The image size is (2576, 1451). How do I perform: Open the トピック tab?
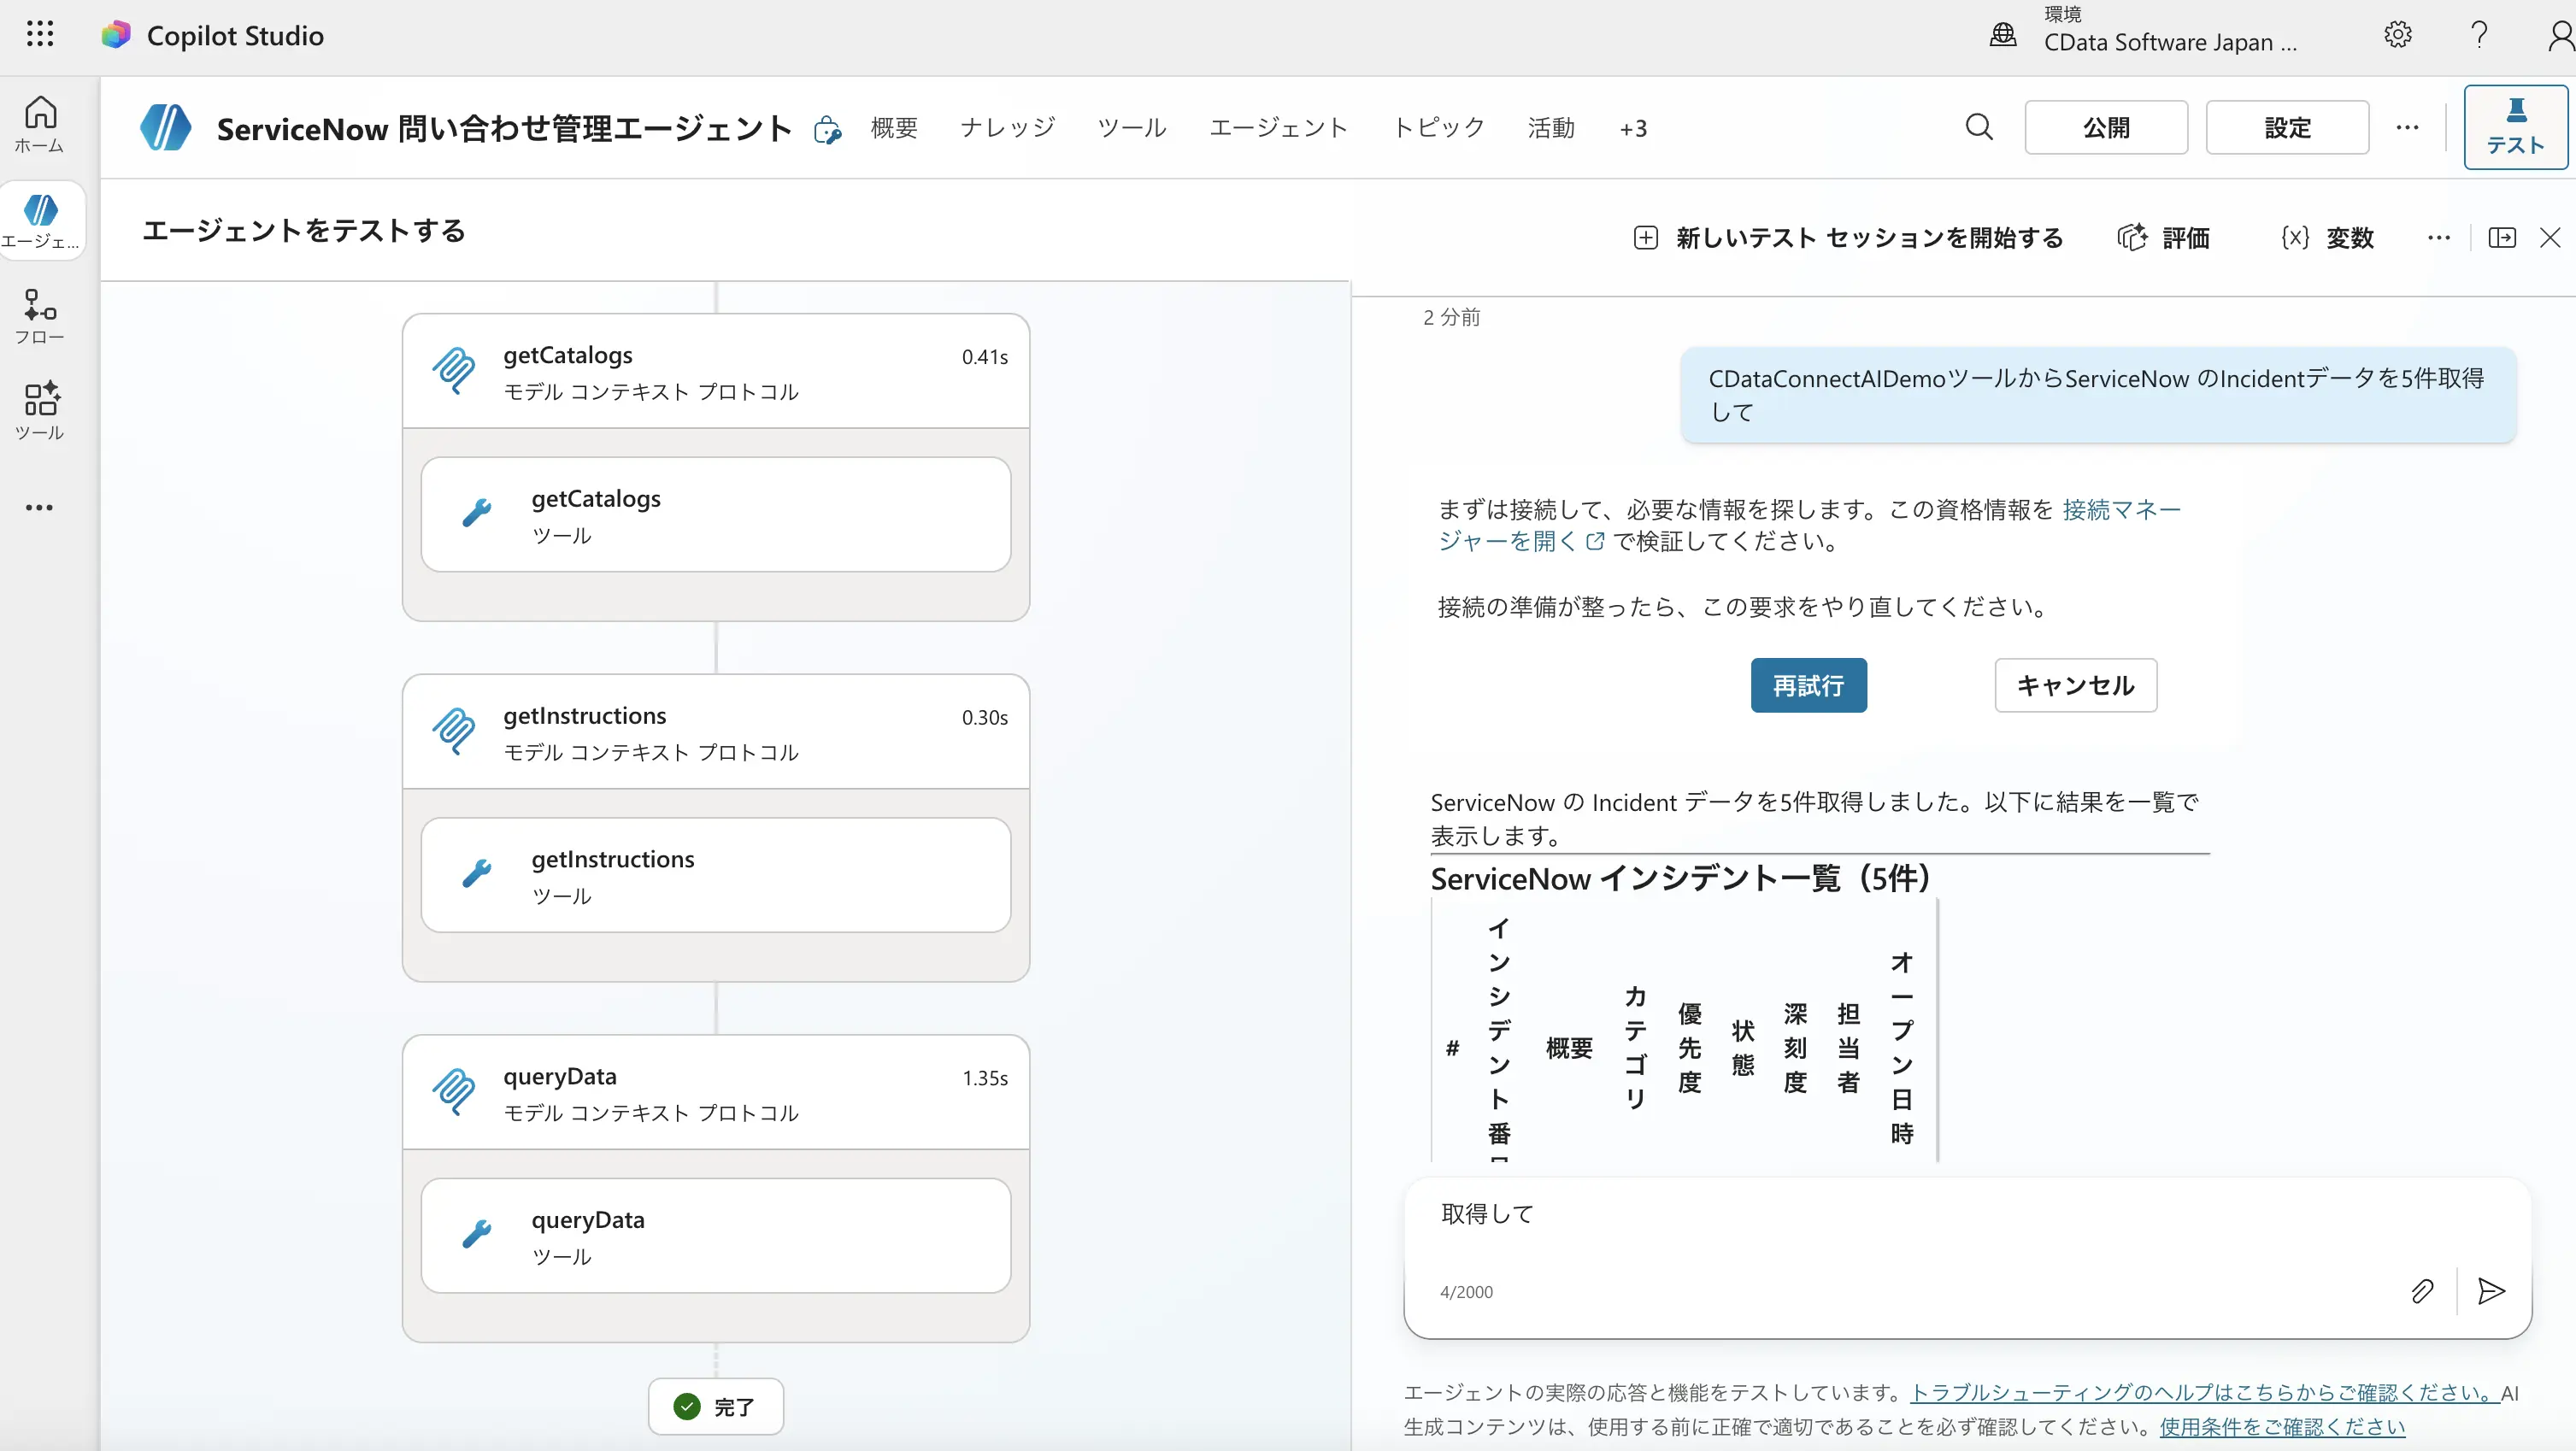pyautogui.click(x=1437, y=127)
